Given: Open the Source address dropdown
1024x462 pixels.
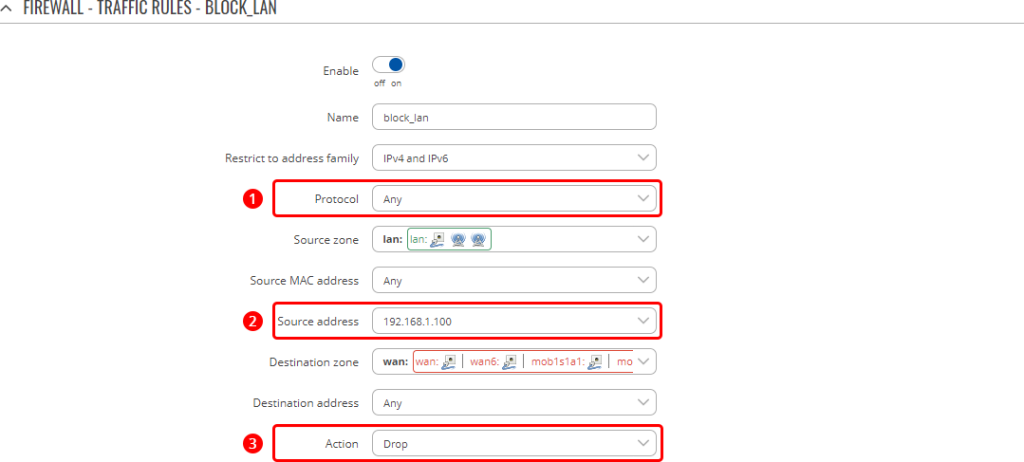Looking at the screenshot, I should pos(514,322).
